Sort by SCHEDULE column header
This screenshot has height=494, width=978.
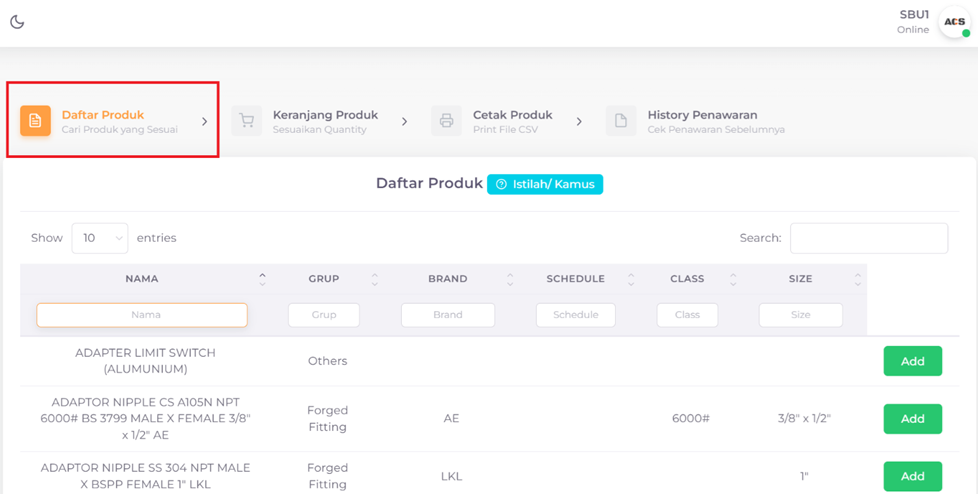(x=575, y=279)
